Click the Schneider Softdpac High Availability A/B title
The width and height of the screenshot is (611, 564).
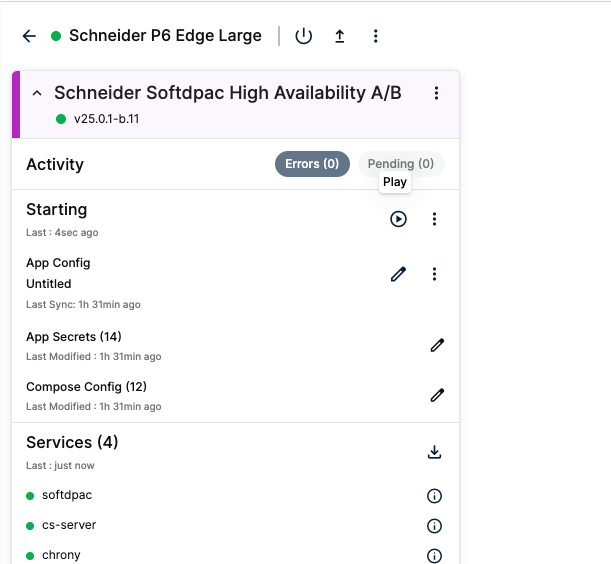click(228, 93)
